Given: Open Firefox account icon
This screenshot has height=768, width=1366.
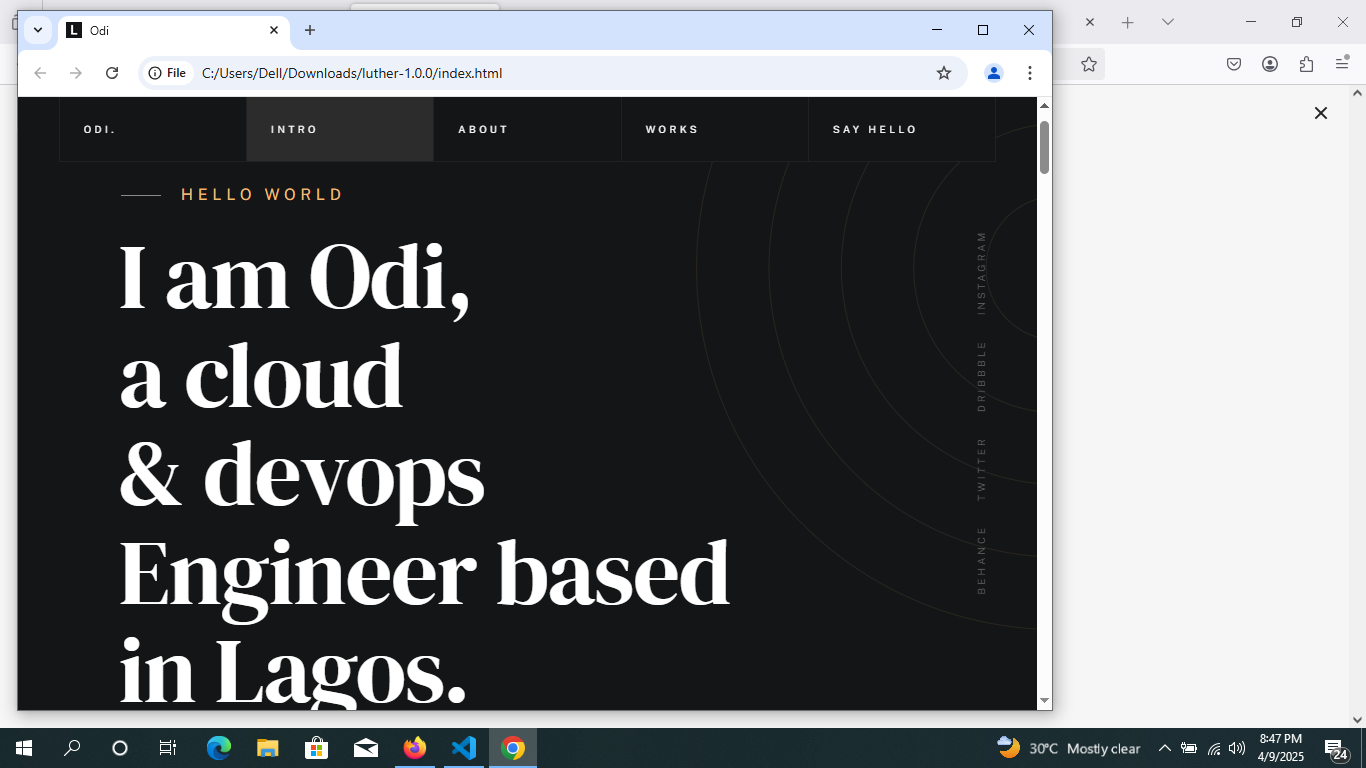Looking at the screenshot, I should (1270, 64).
